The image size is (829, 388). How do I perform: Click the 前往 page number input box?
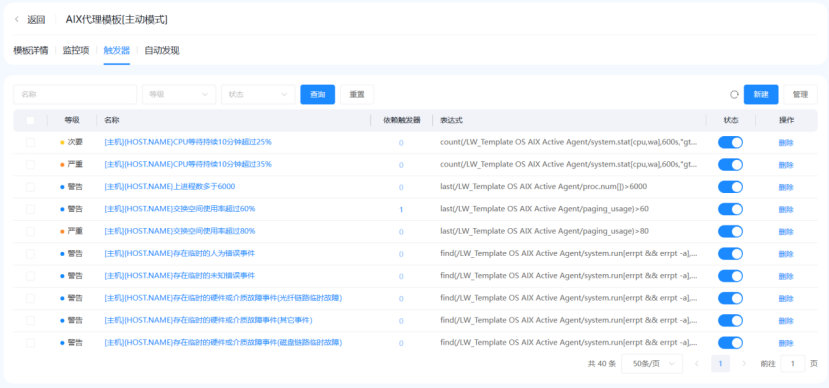coord(792,364)
